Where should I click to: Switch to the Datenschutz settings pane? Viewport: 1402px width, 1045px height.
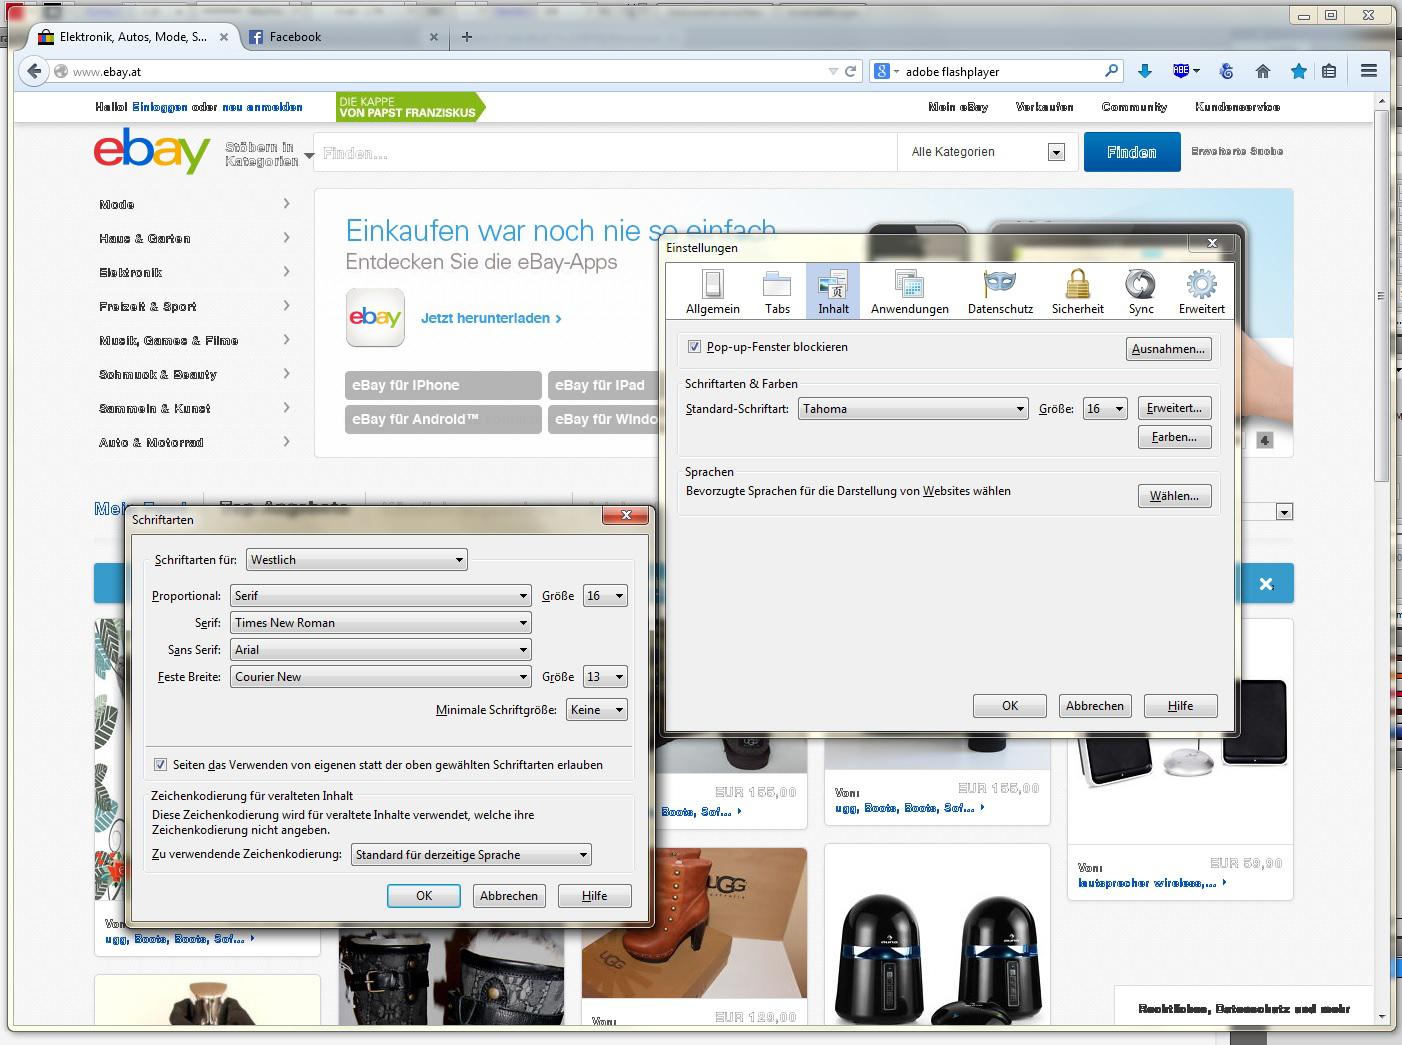(x=999, y=292)
